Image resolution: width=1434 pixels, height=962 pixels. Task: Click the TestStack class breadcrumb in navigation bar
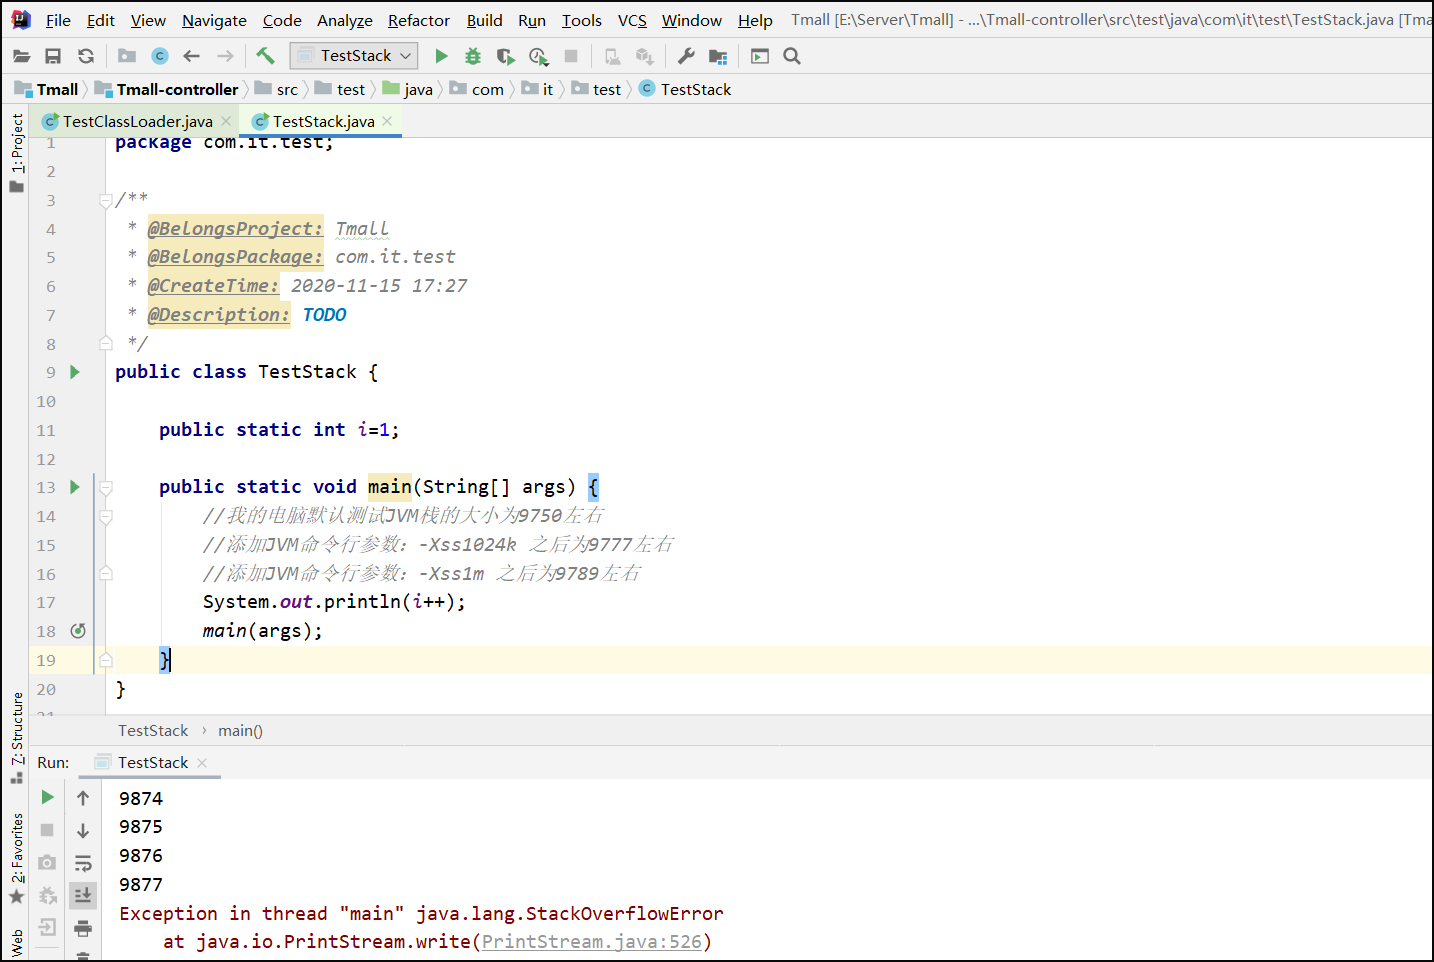click(x=685, y=89)
